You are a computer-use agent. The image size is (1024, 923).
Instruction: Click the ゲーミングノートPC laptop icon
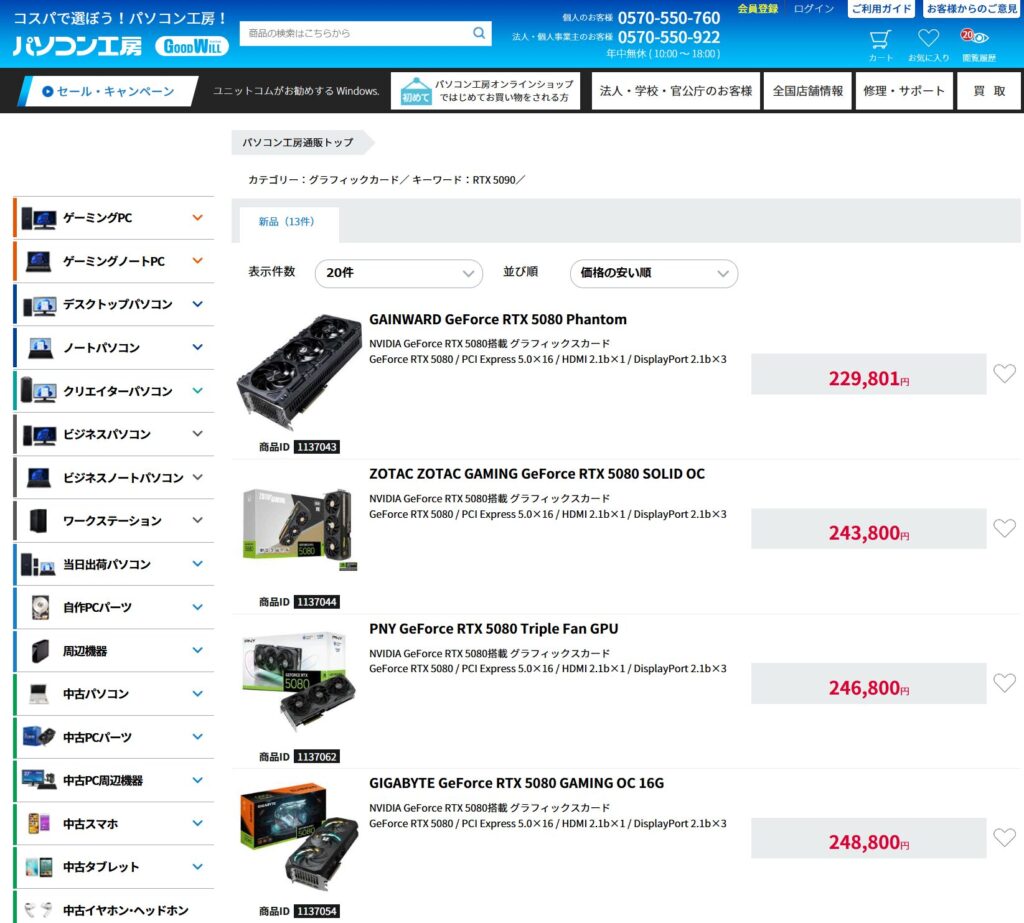coord(39,261)
